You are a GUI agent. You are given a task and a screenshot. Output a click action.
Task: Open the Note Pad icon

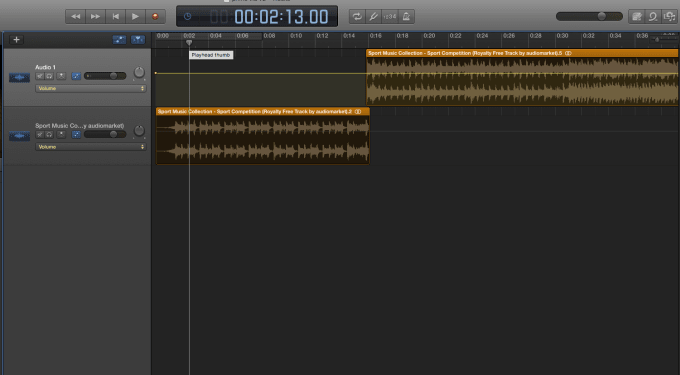pos(637,16)
